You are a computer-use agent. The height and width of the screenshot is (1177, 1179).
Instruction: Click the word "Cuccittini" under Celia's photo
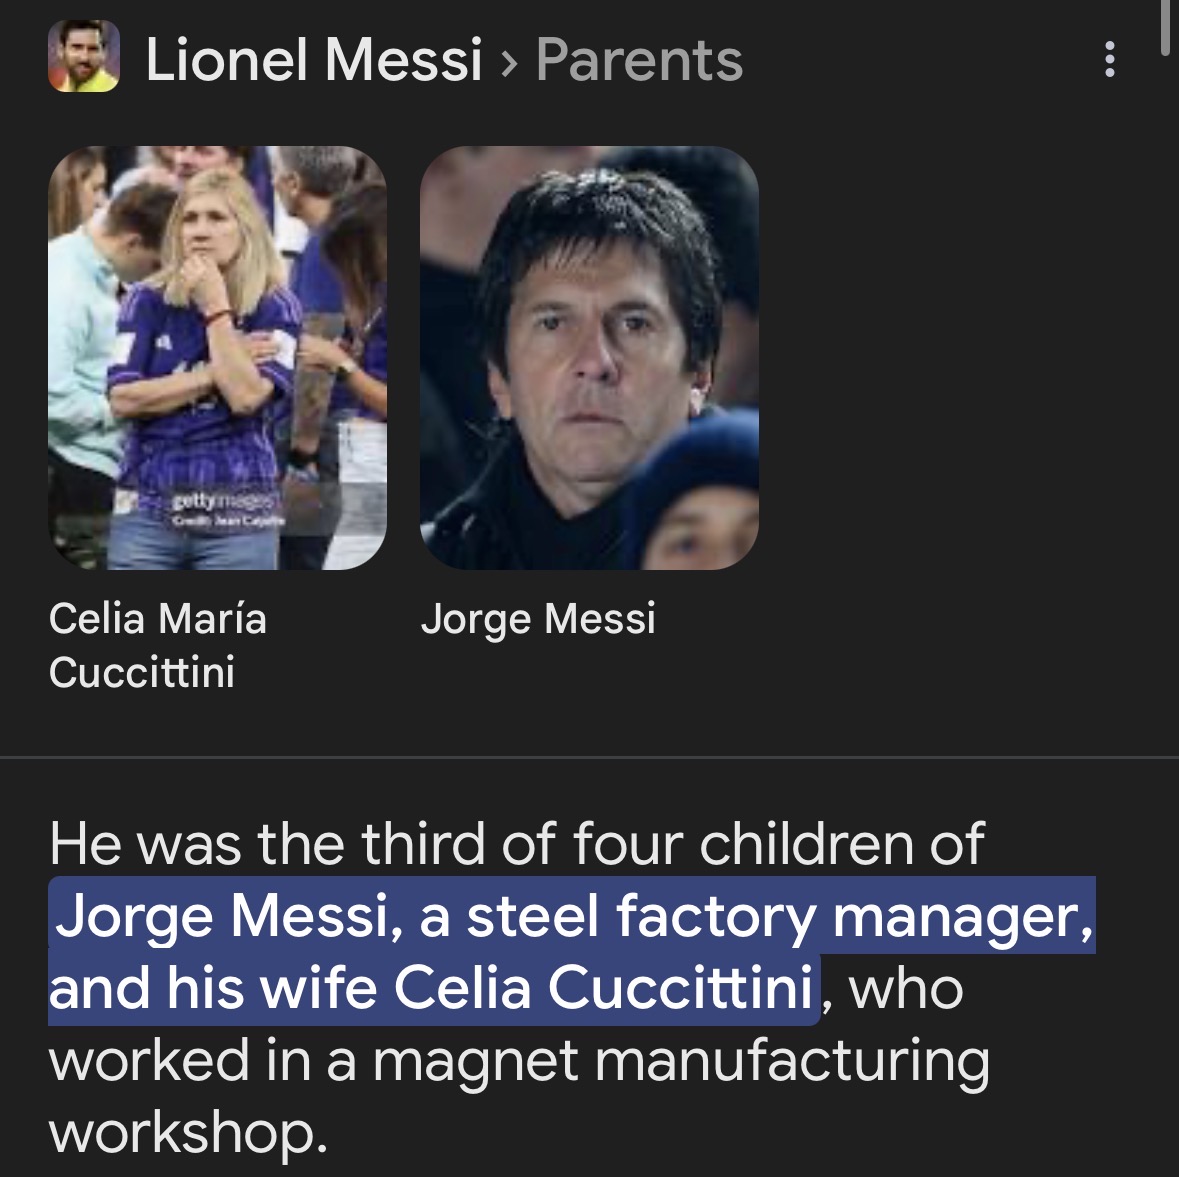142,672
